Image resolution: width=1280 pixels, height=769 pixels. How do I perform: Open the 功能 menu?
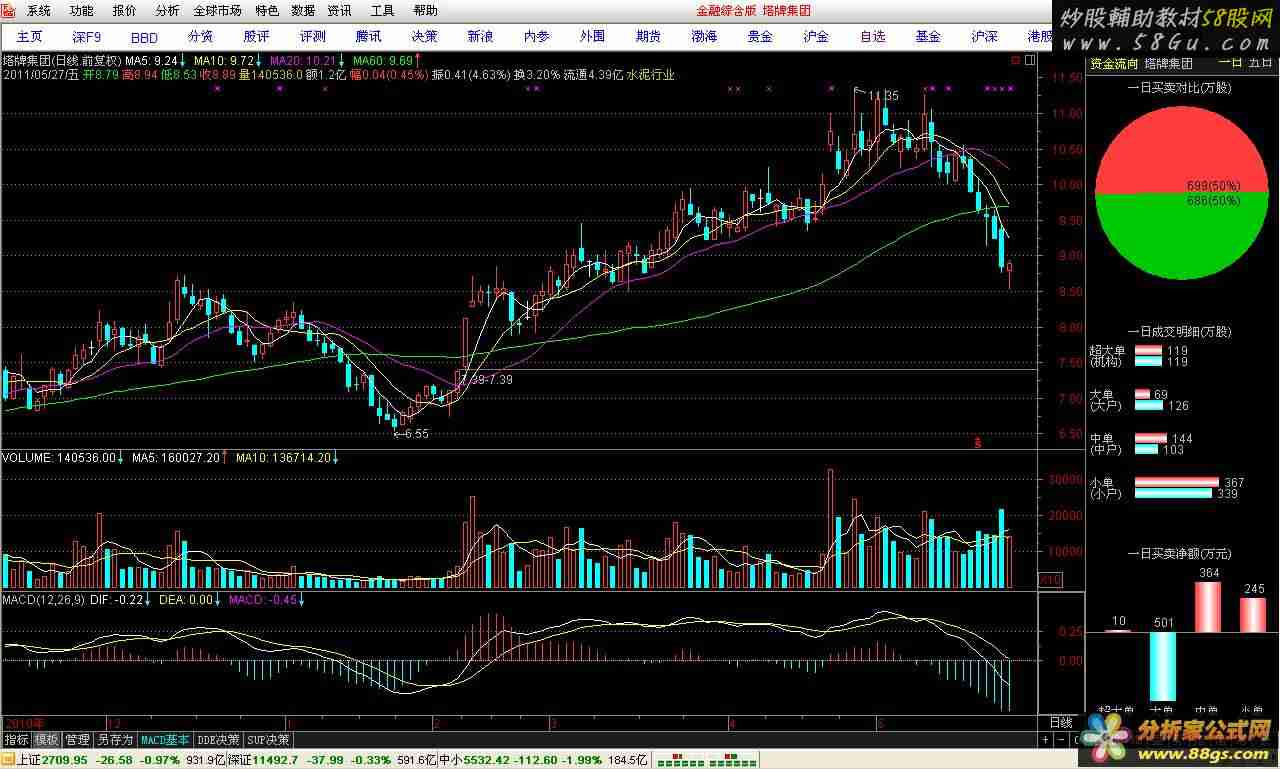point(81,11)
